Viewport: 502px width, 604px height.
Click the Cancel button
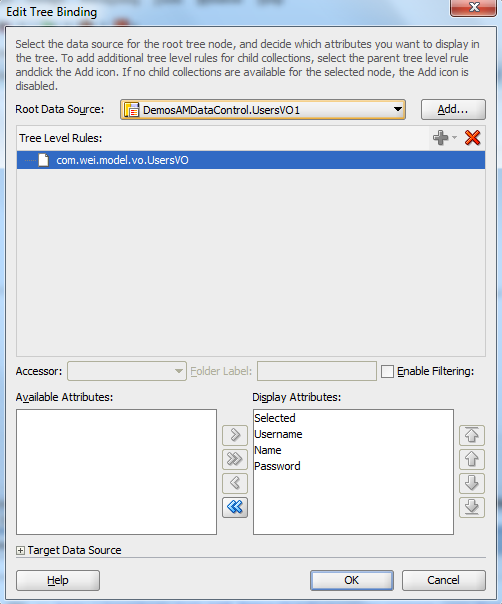click(x=443, y=580)
